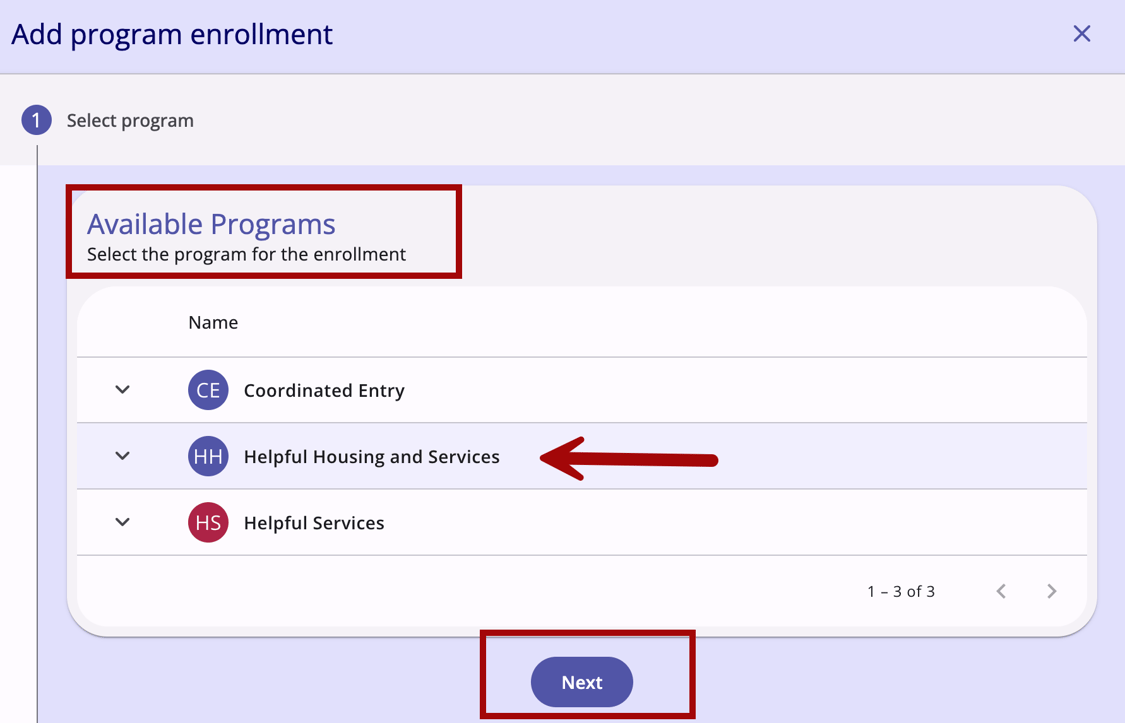Expand the Helpful Housing and Services chevron
Screen dimensions: 1125x723
[121, 456]
